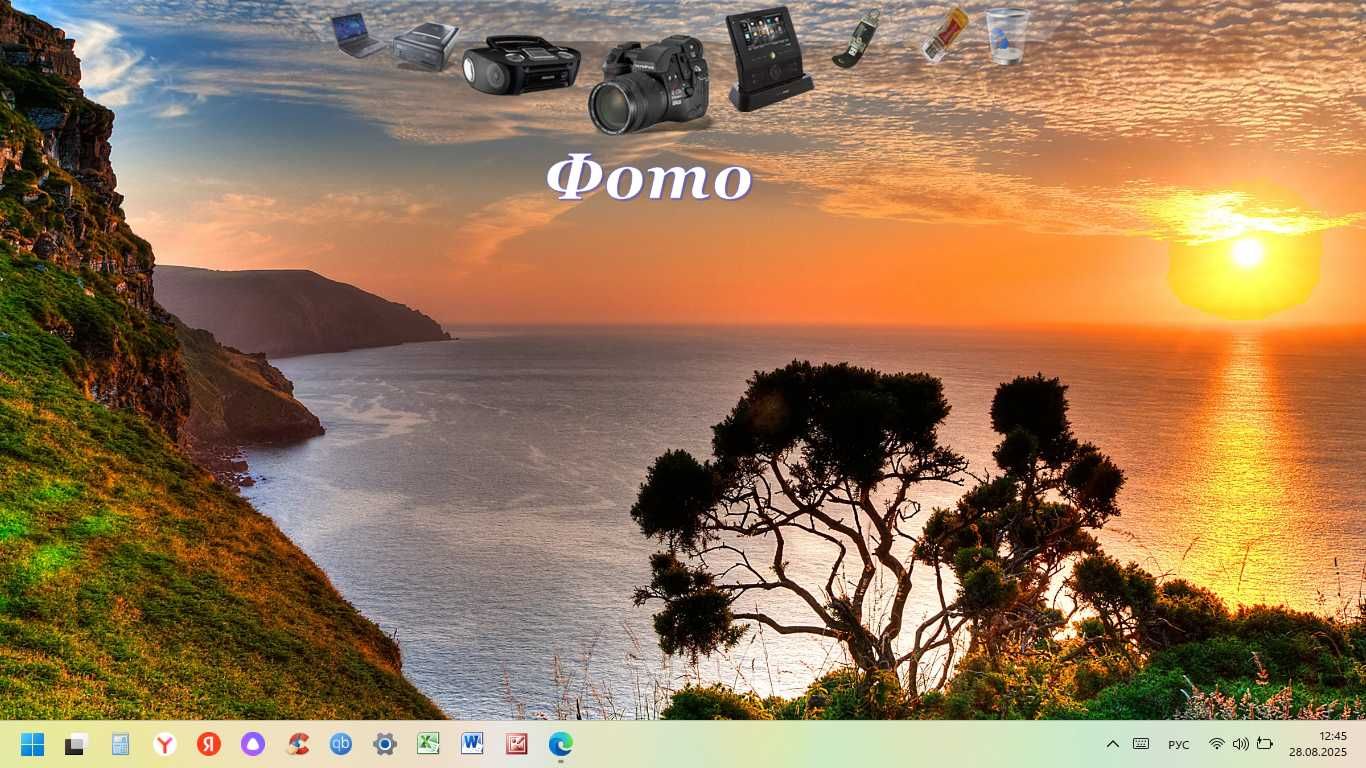
Task: Open the touch keyboard tray icon
Action: 1141,744
